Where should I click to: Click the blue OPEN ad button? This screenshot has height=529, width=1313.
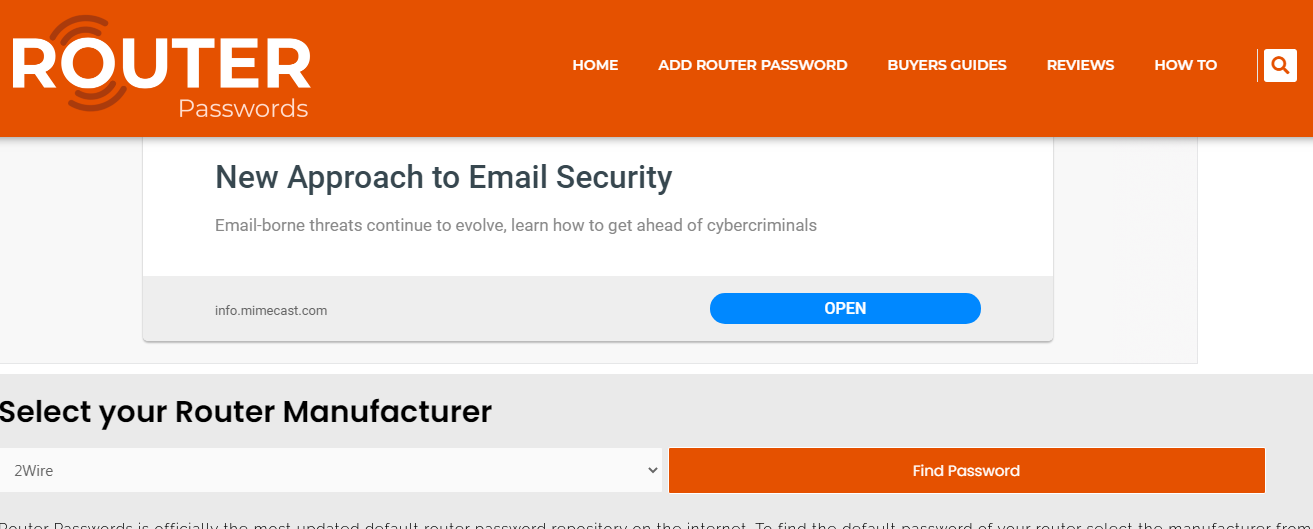pos(845,308)
